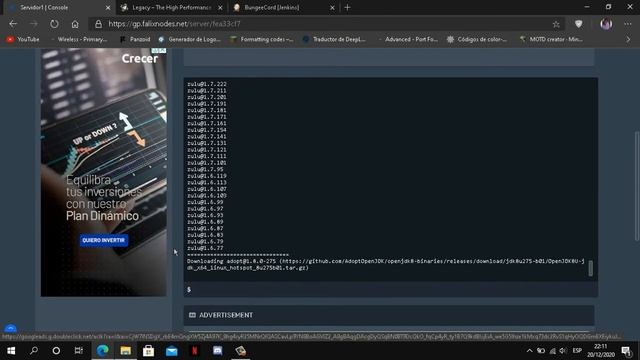Open Advanced Port Forwarding bookmark
The width and height of the screenshot is (640, 360).
(408, 39)
